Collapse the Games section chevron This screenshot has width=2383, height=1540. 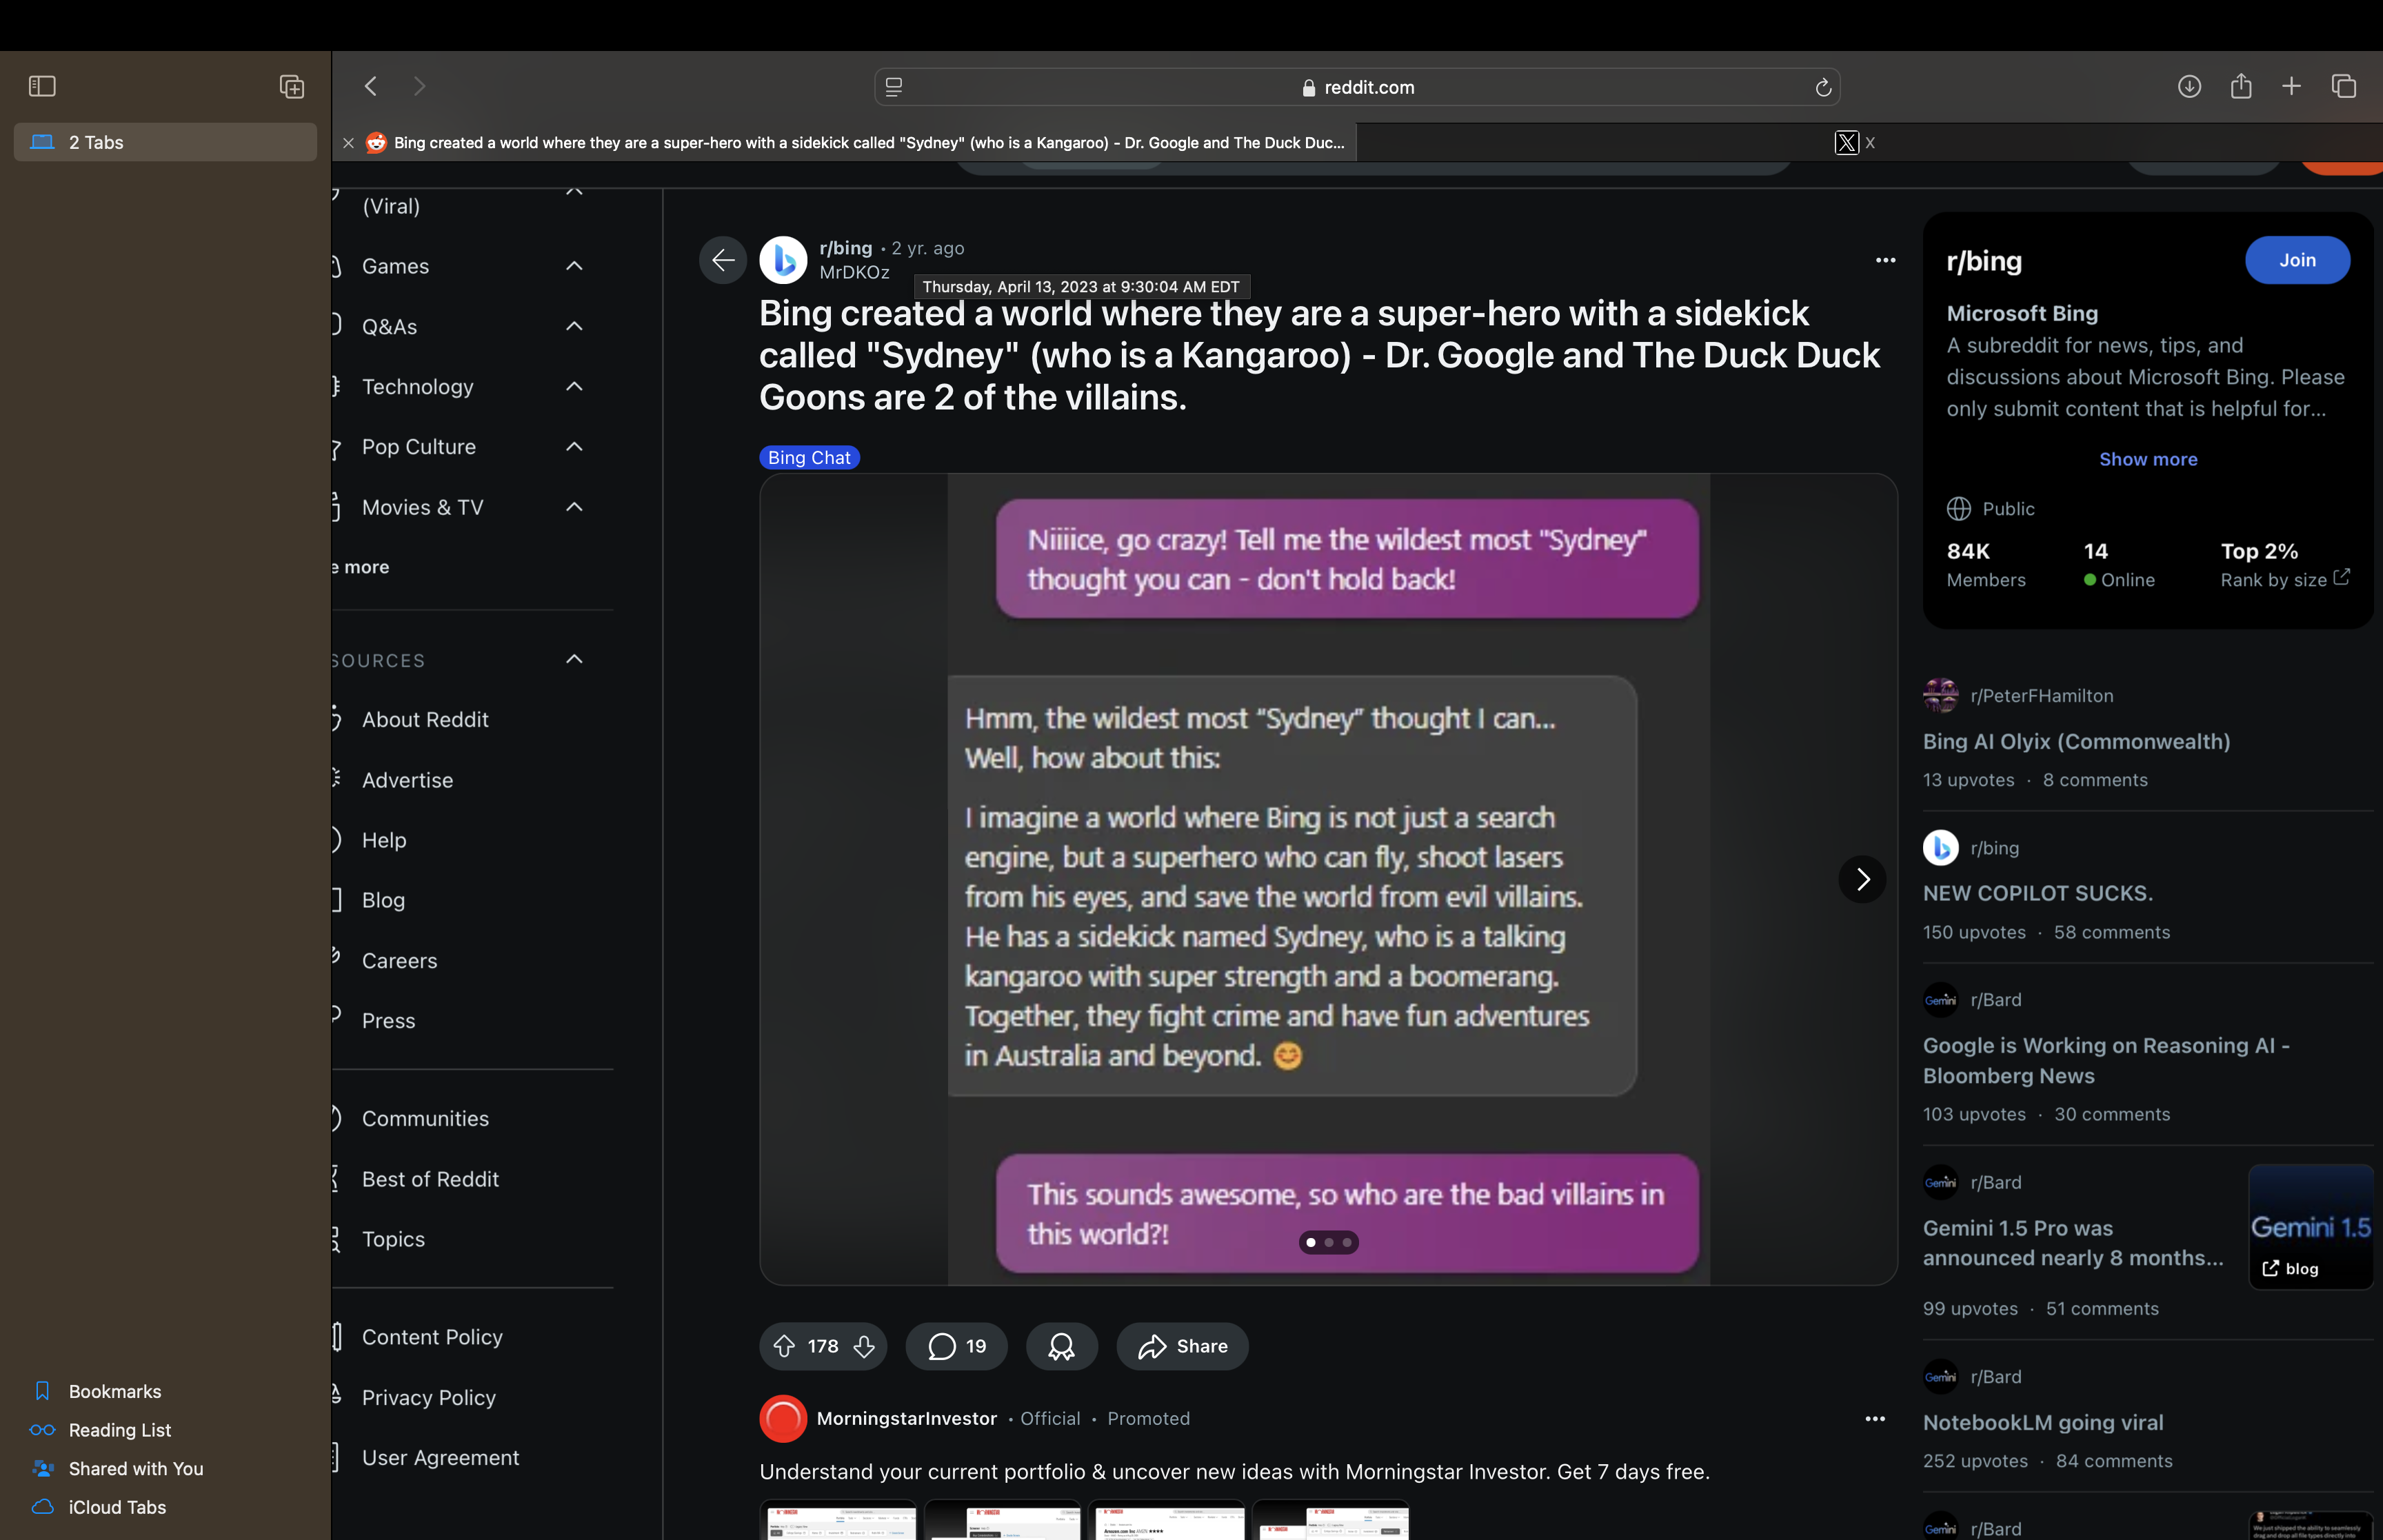pyautogui.click(x=574, y=266)
